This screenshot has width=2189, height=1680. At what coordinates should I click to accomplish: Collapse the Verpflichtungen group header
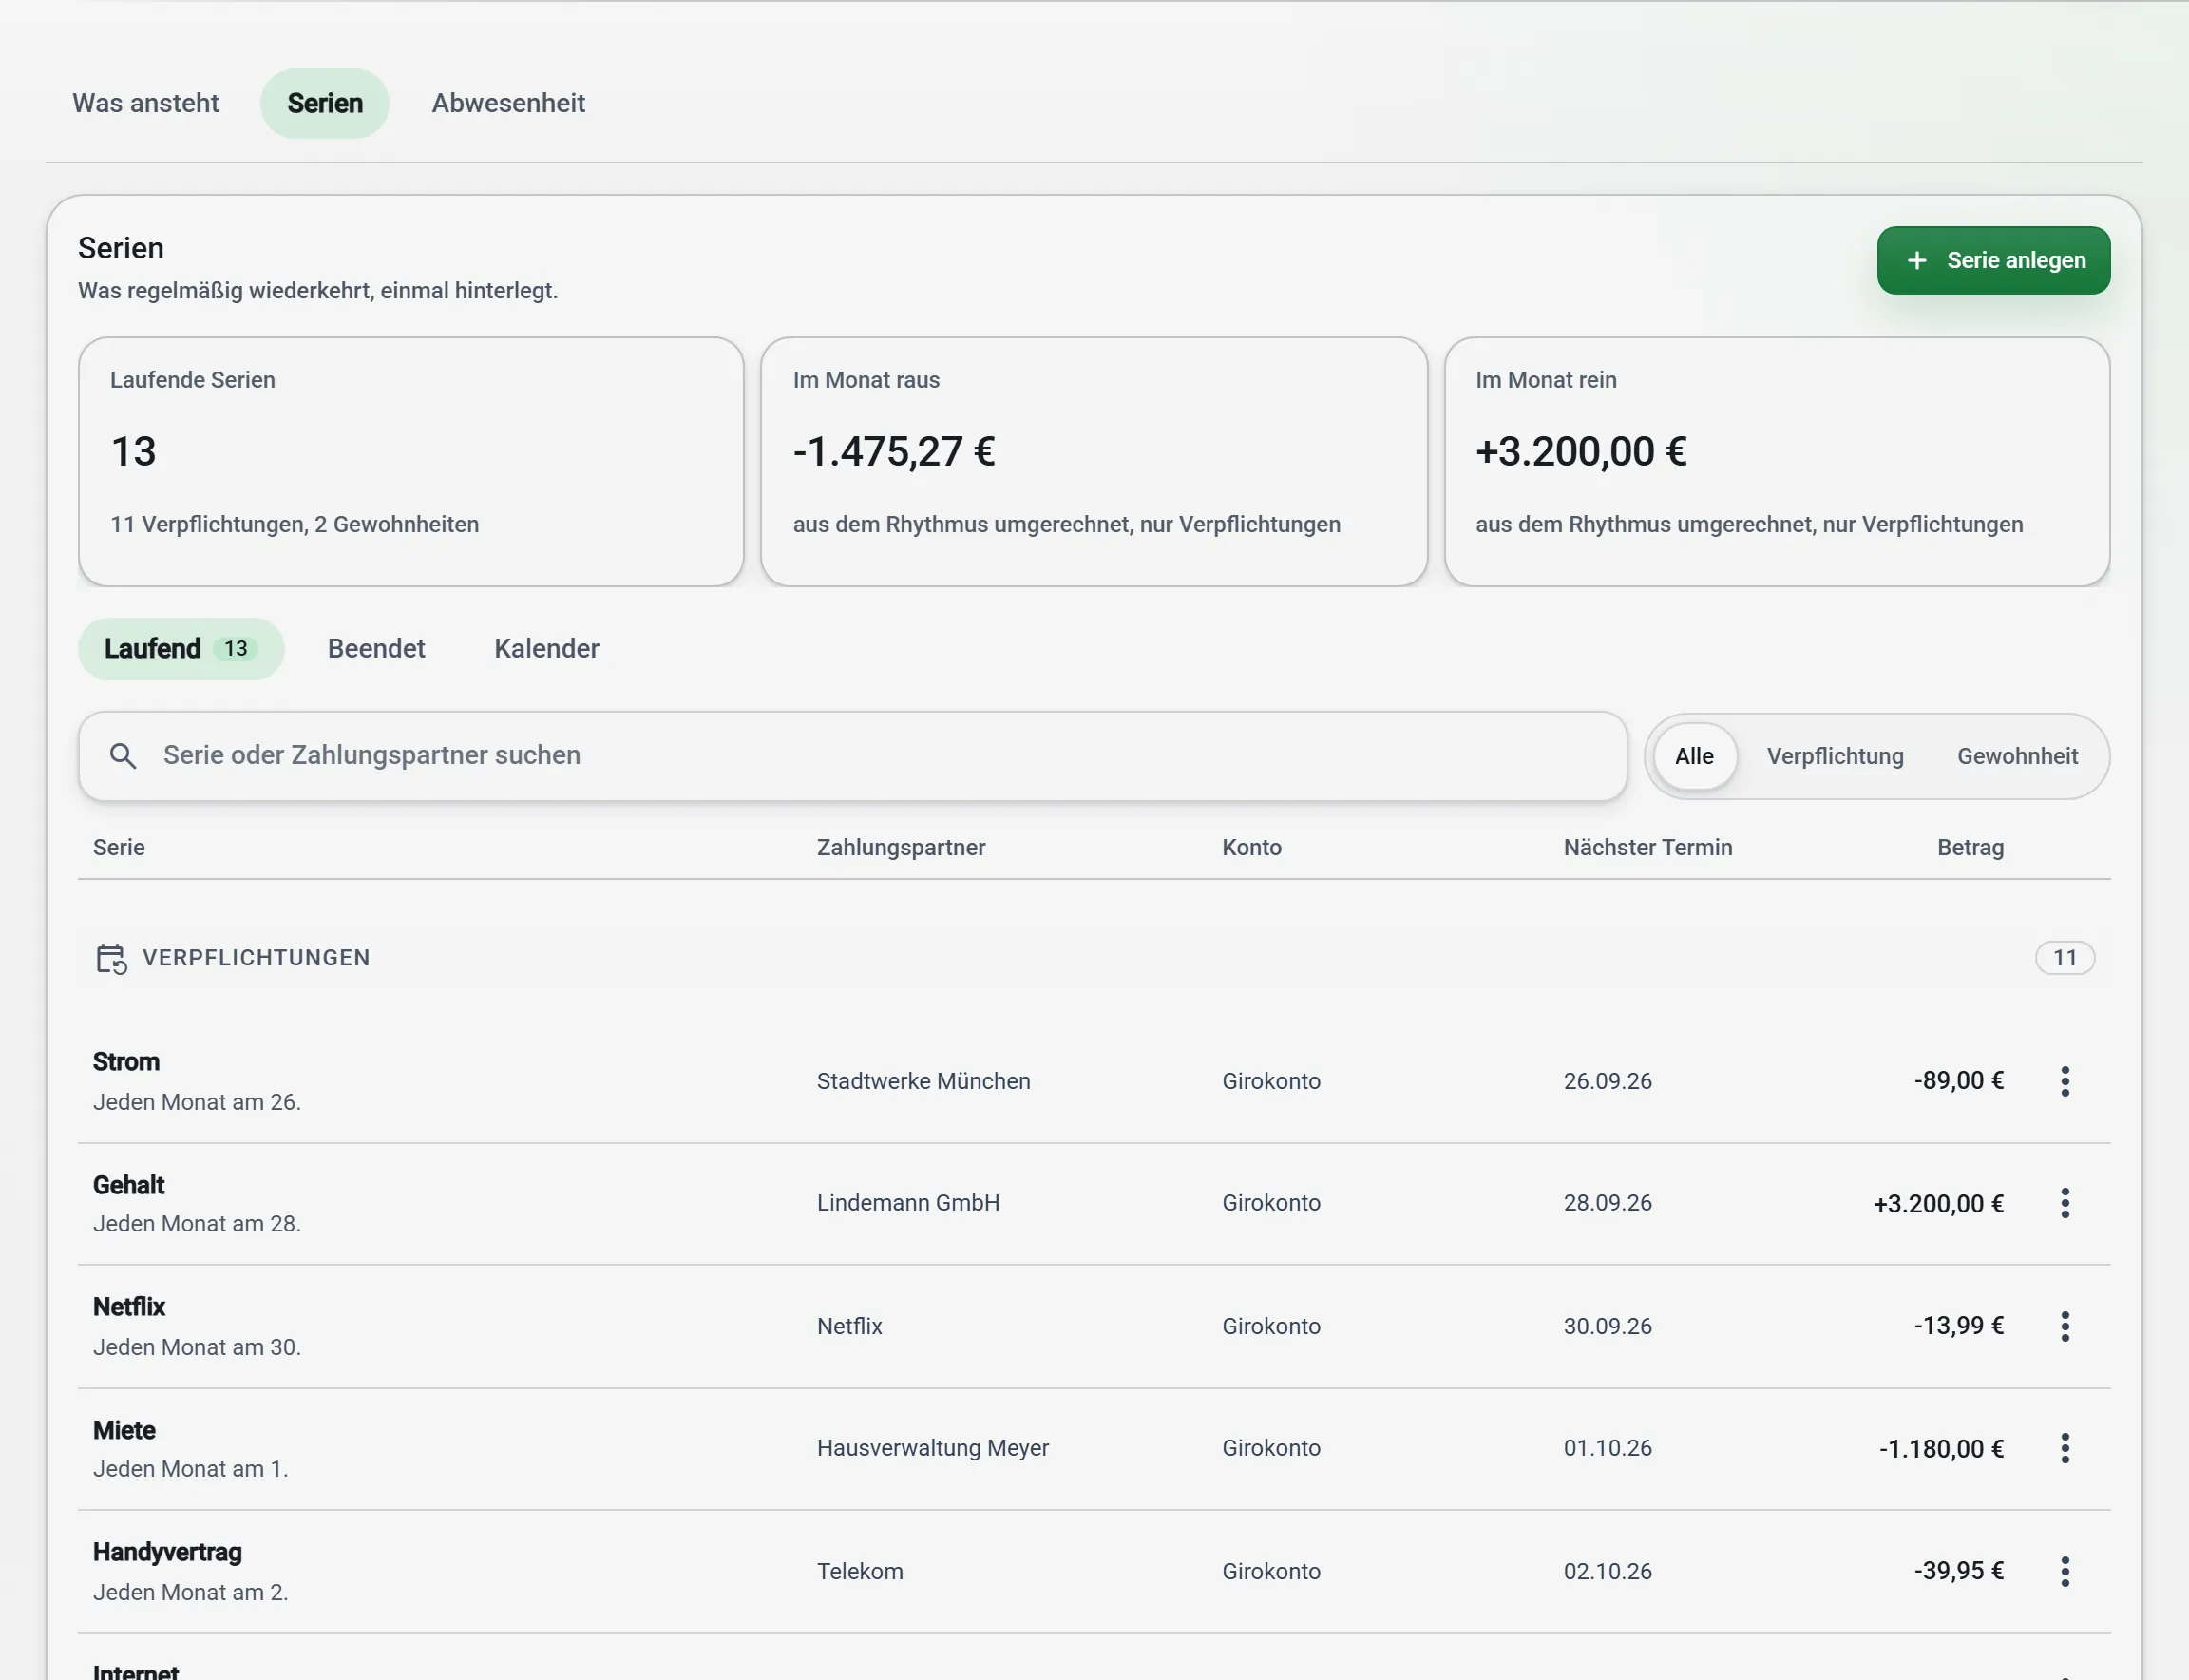[x=1094, y=958]
